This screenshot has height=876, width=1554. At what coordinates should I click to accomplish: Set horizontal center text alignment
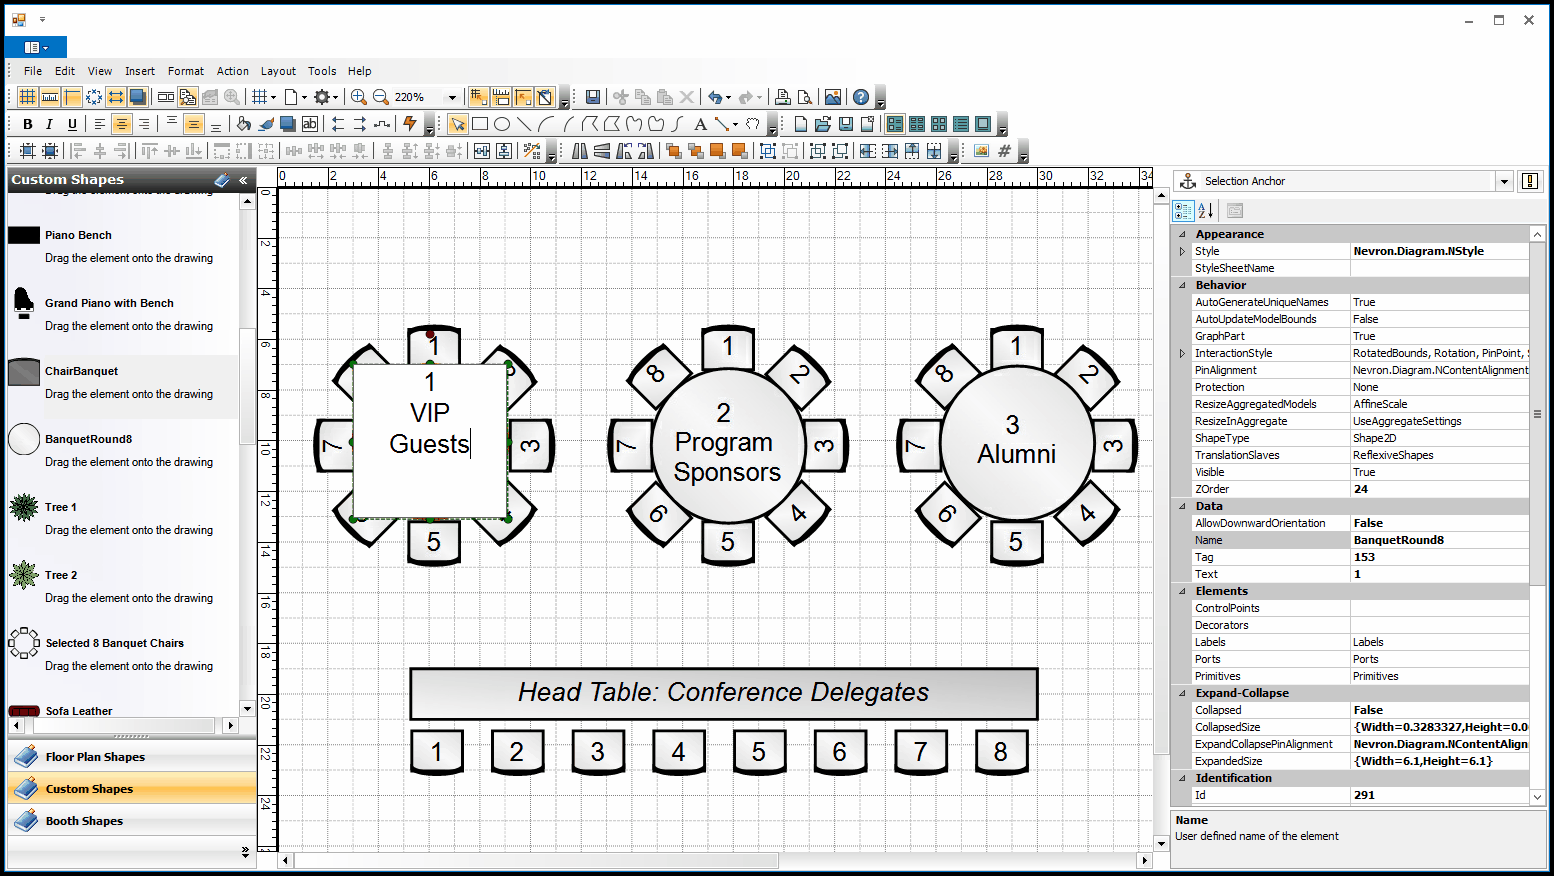pos(121,124)
